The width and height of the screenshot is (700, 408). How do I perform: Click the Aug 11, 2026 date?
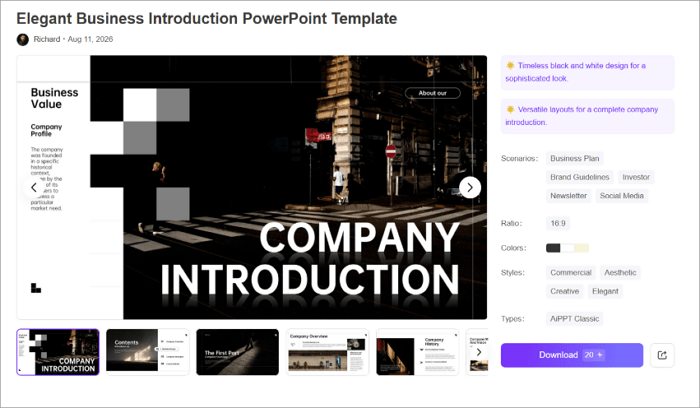coord(90,39)
